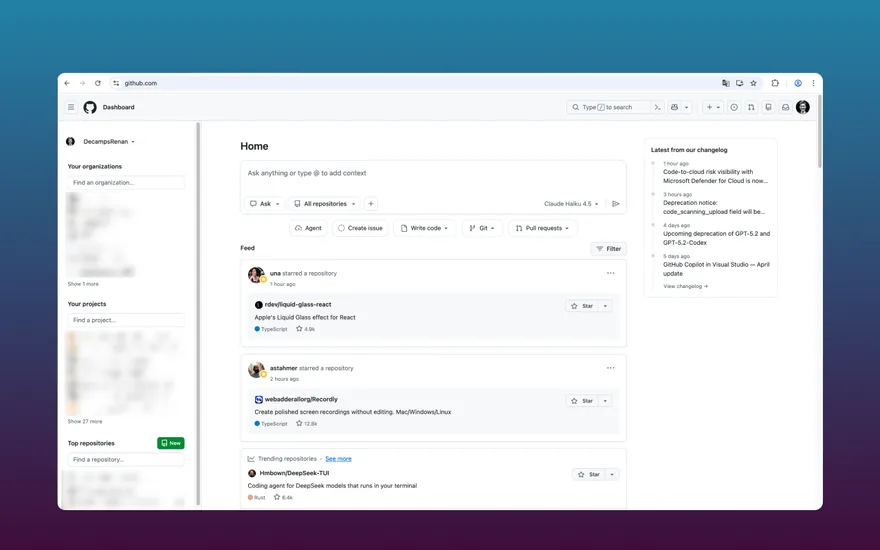880x550 pixels.
Task: Expand star list dropdown for Recordly
Action: point(605,401)
